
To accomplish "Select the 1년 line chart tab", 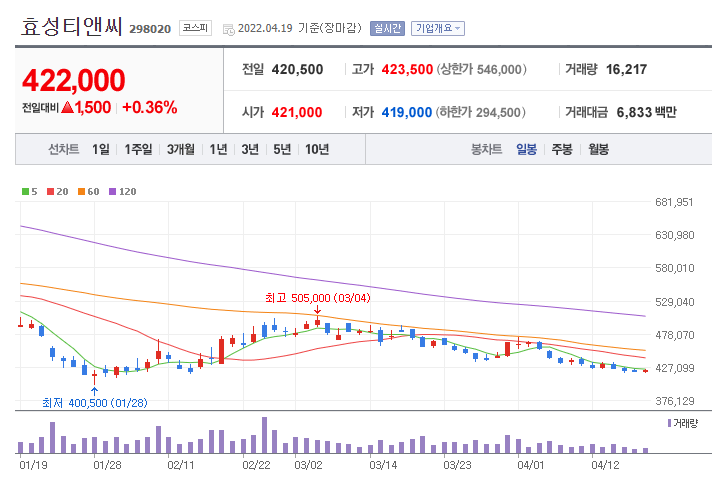I will click(x=218, y=149).
